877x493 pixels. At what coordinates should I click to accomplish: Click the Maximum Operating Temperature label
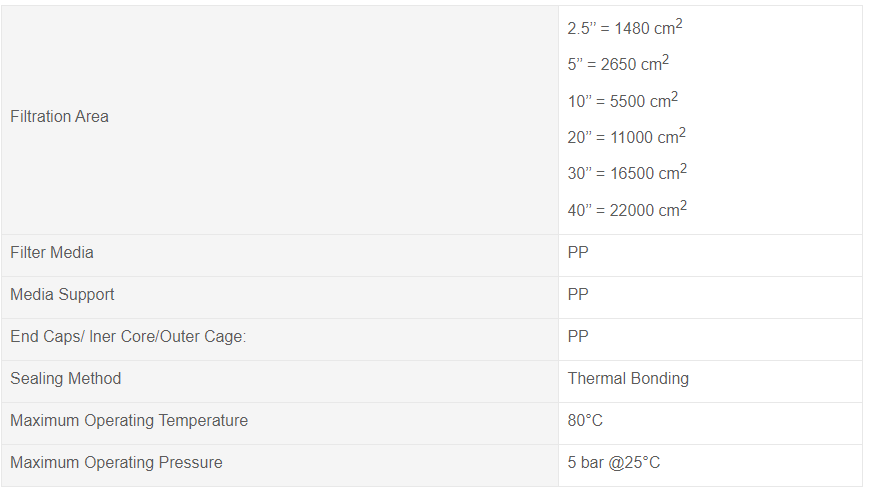point(129,420)
